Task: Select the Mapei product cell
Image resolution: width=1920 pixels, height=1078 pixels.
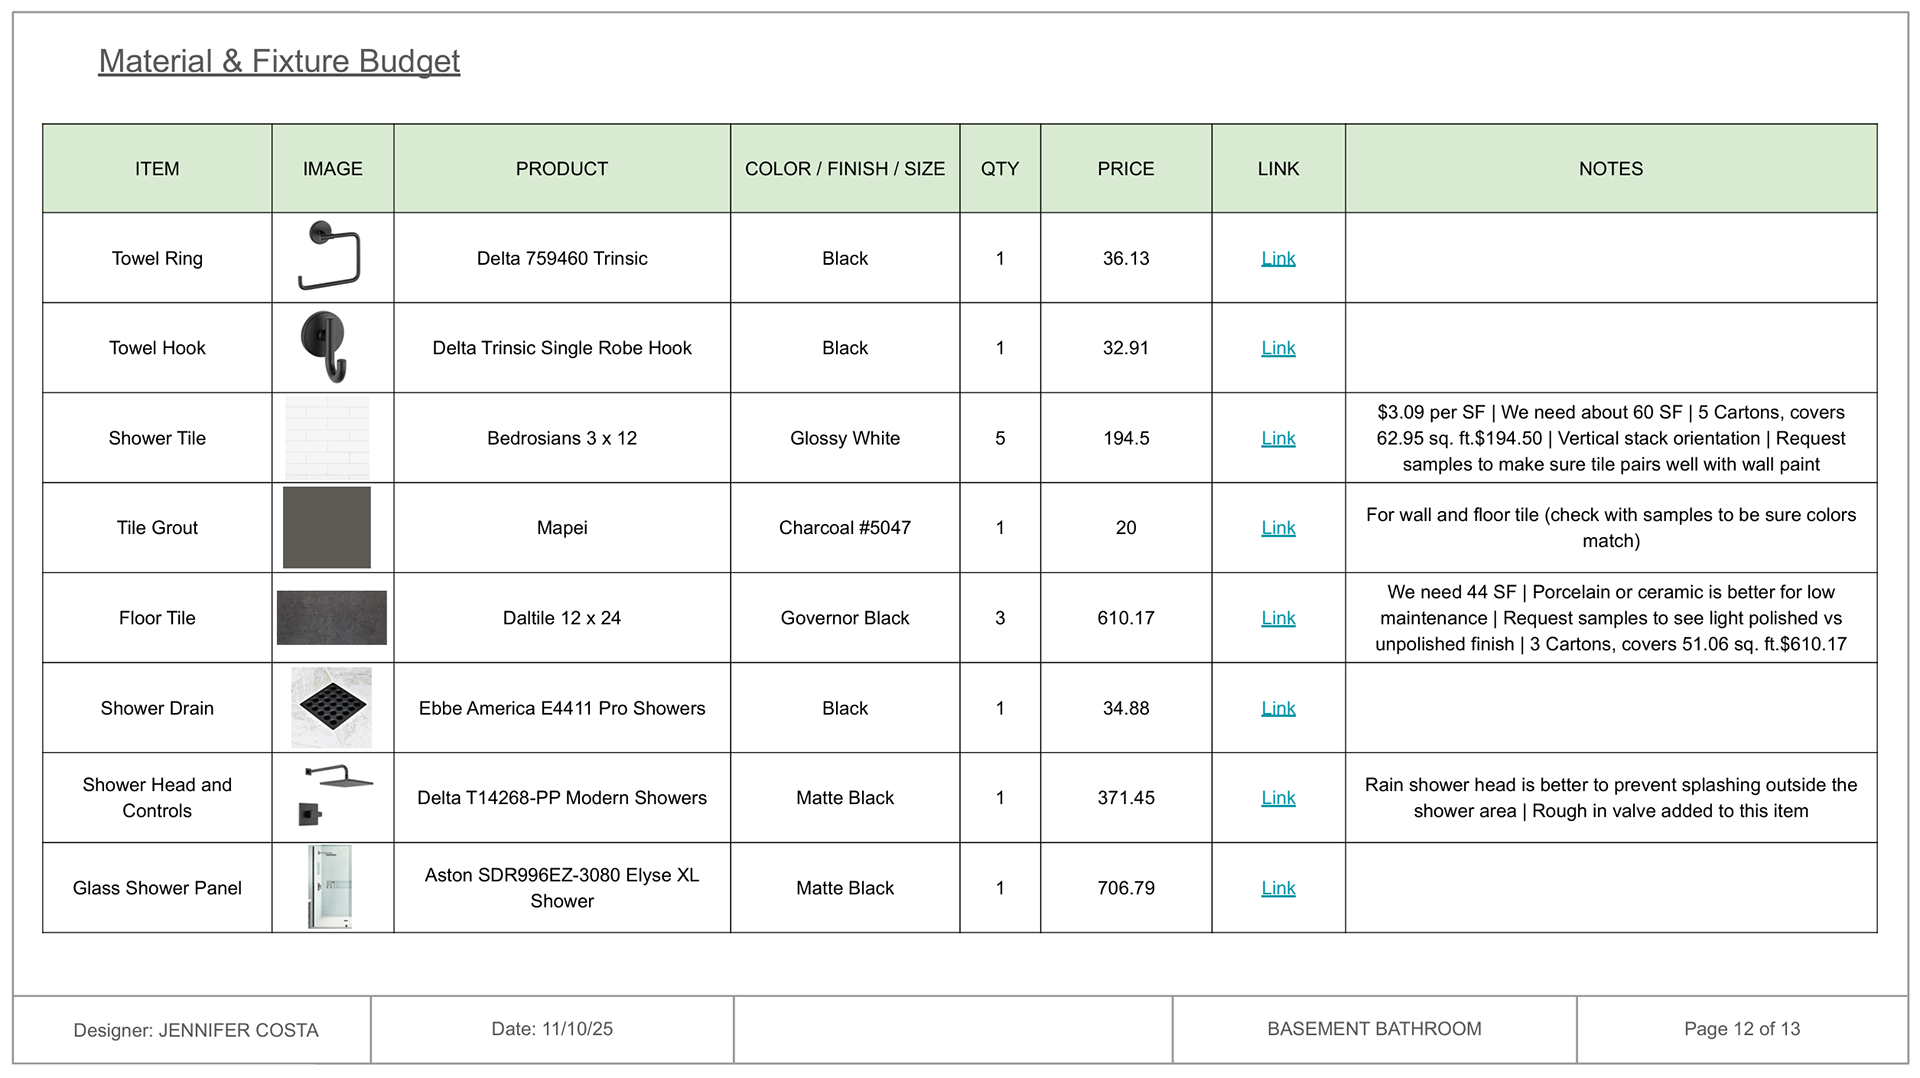Action: tap(562, 528)
